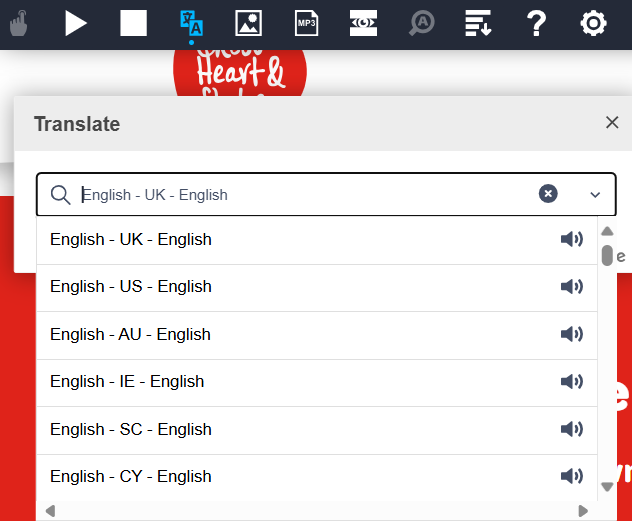Open the settings gear icon

[594, 23]
